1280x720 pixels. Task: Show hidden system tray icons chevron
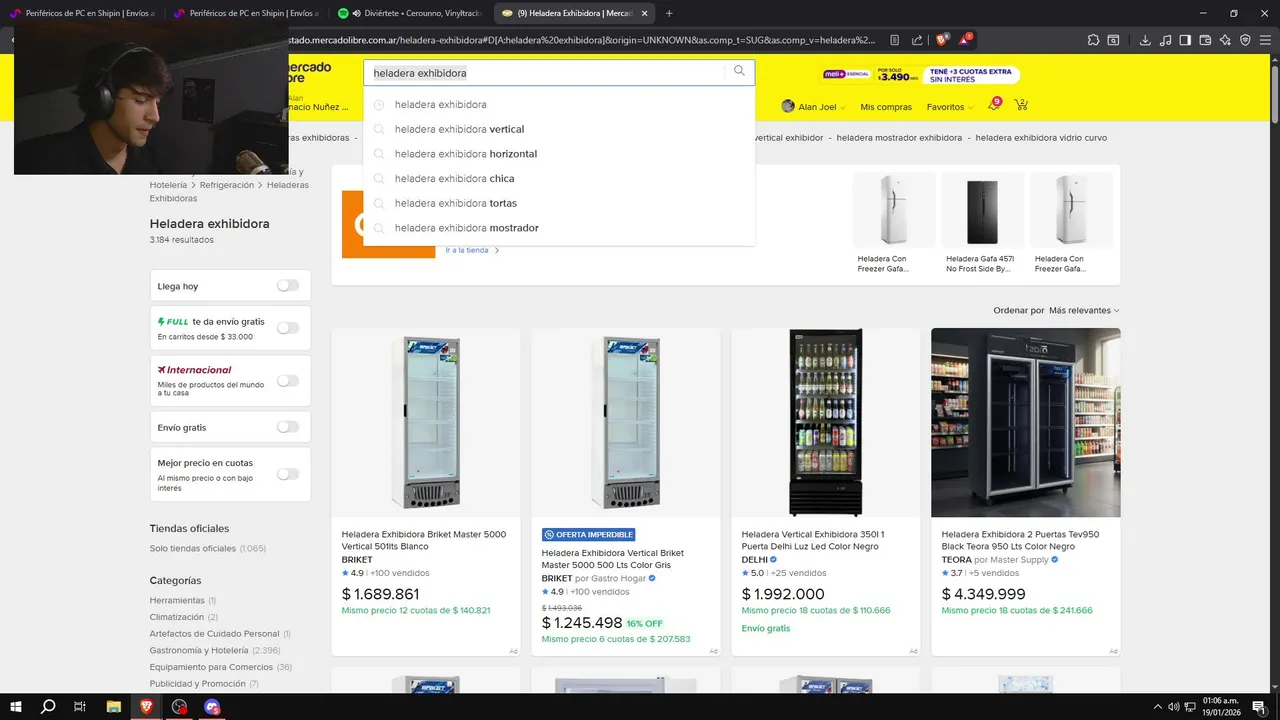point(1158,707)
